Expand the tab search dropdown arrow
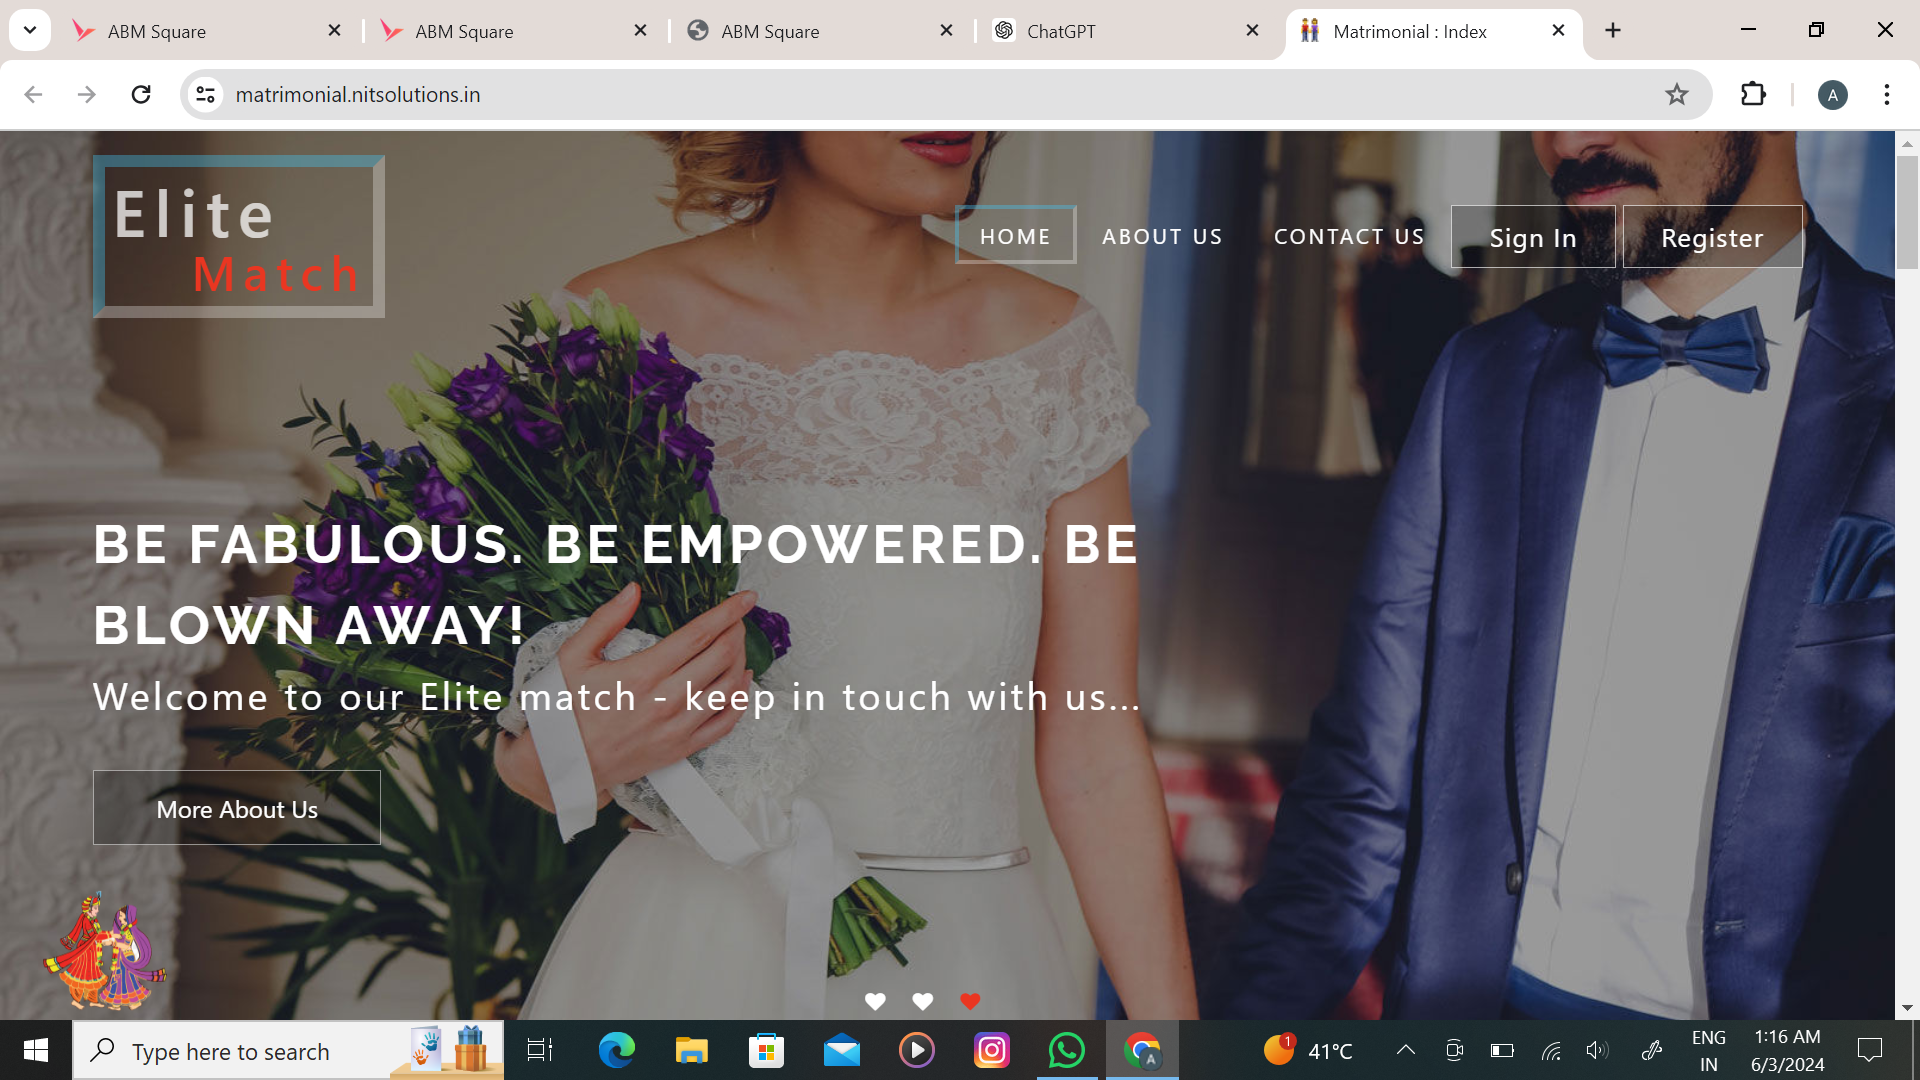This screenshot has width=1920, height=1080. [x=30, y=30]
